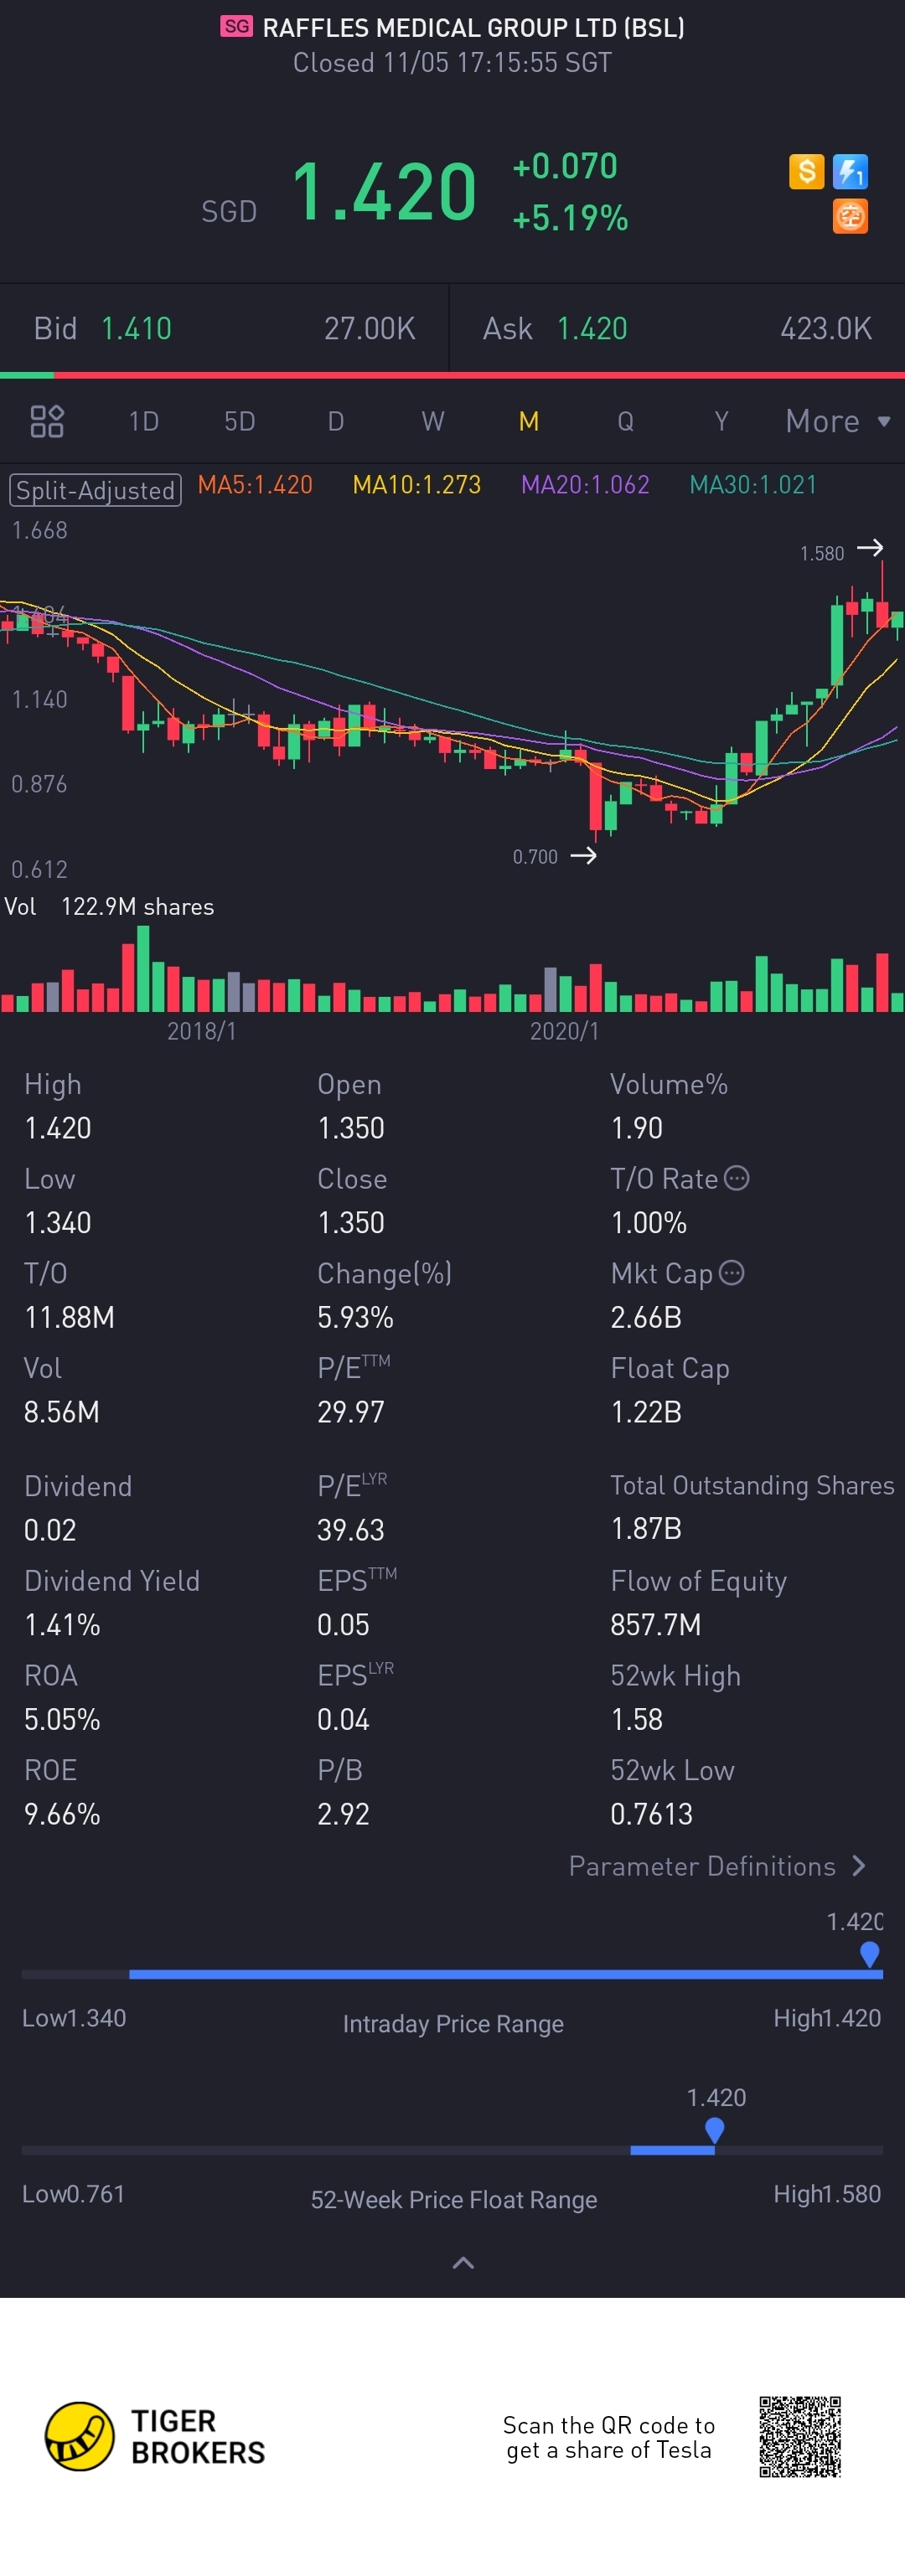Tap the SG market flag badge
Viewport: 905px width, 2576px height.
point(237,26)
